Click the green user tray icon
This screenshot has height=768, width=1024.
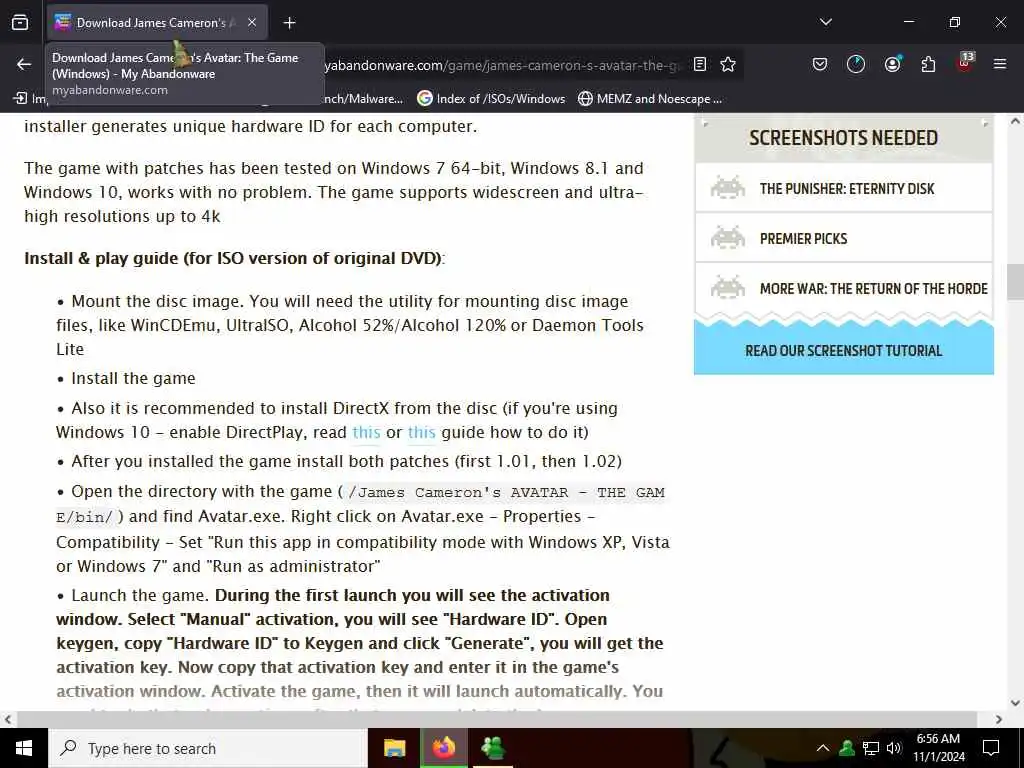point(847,748)
